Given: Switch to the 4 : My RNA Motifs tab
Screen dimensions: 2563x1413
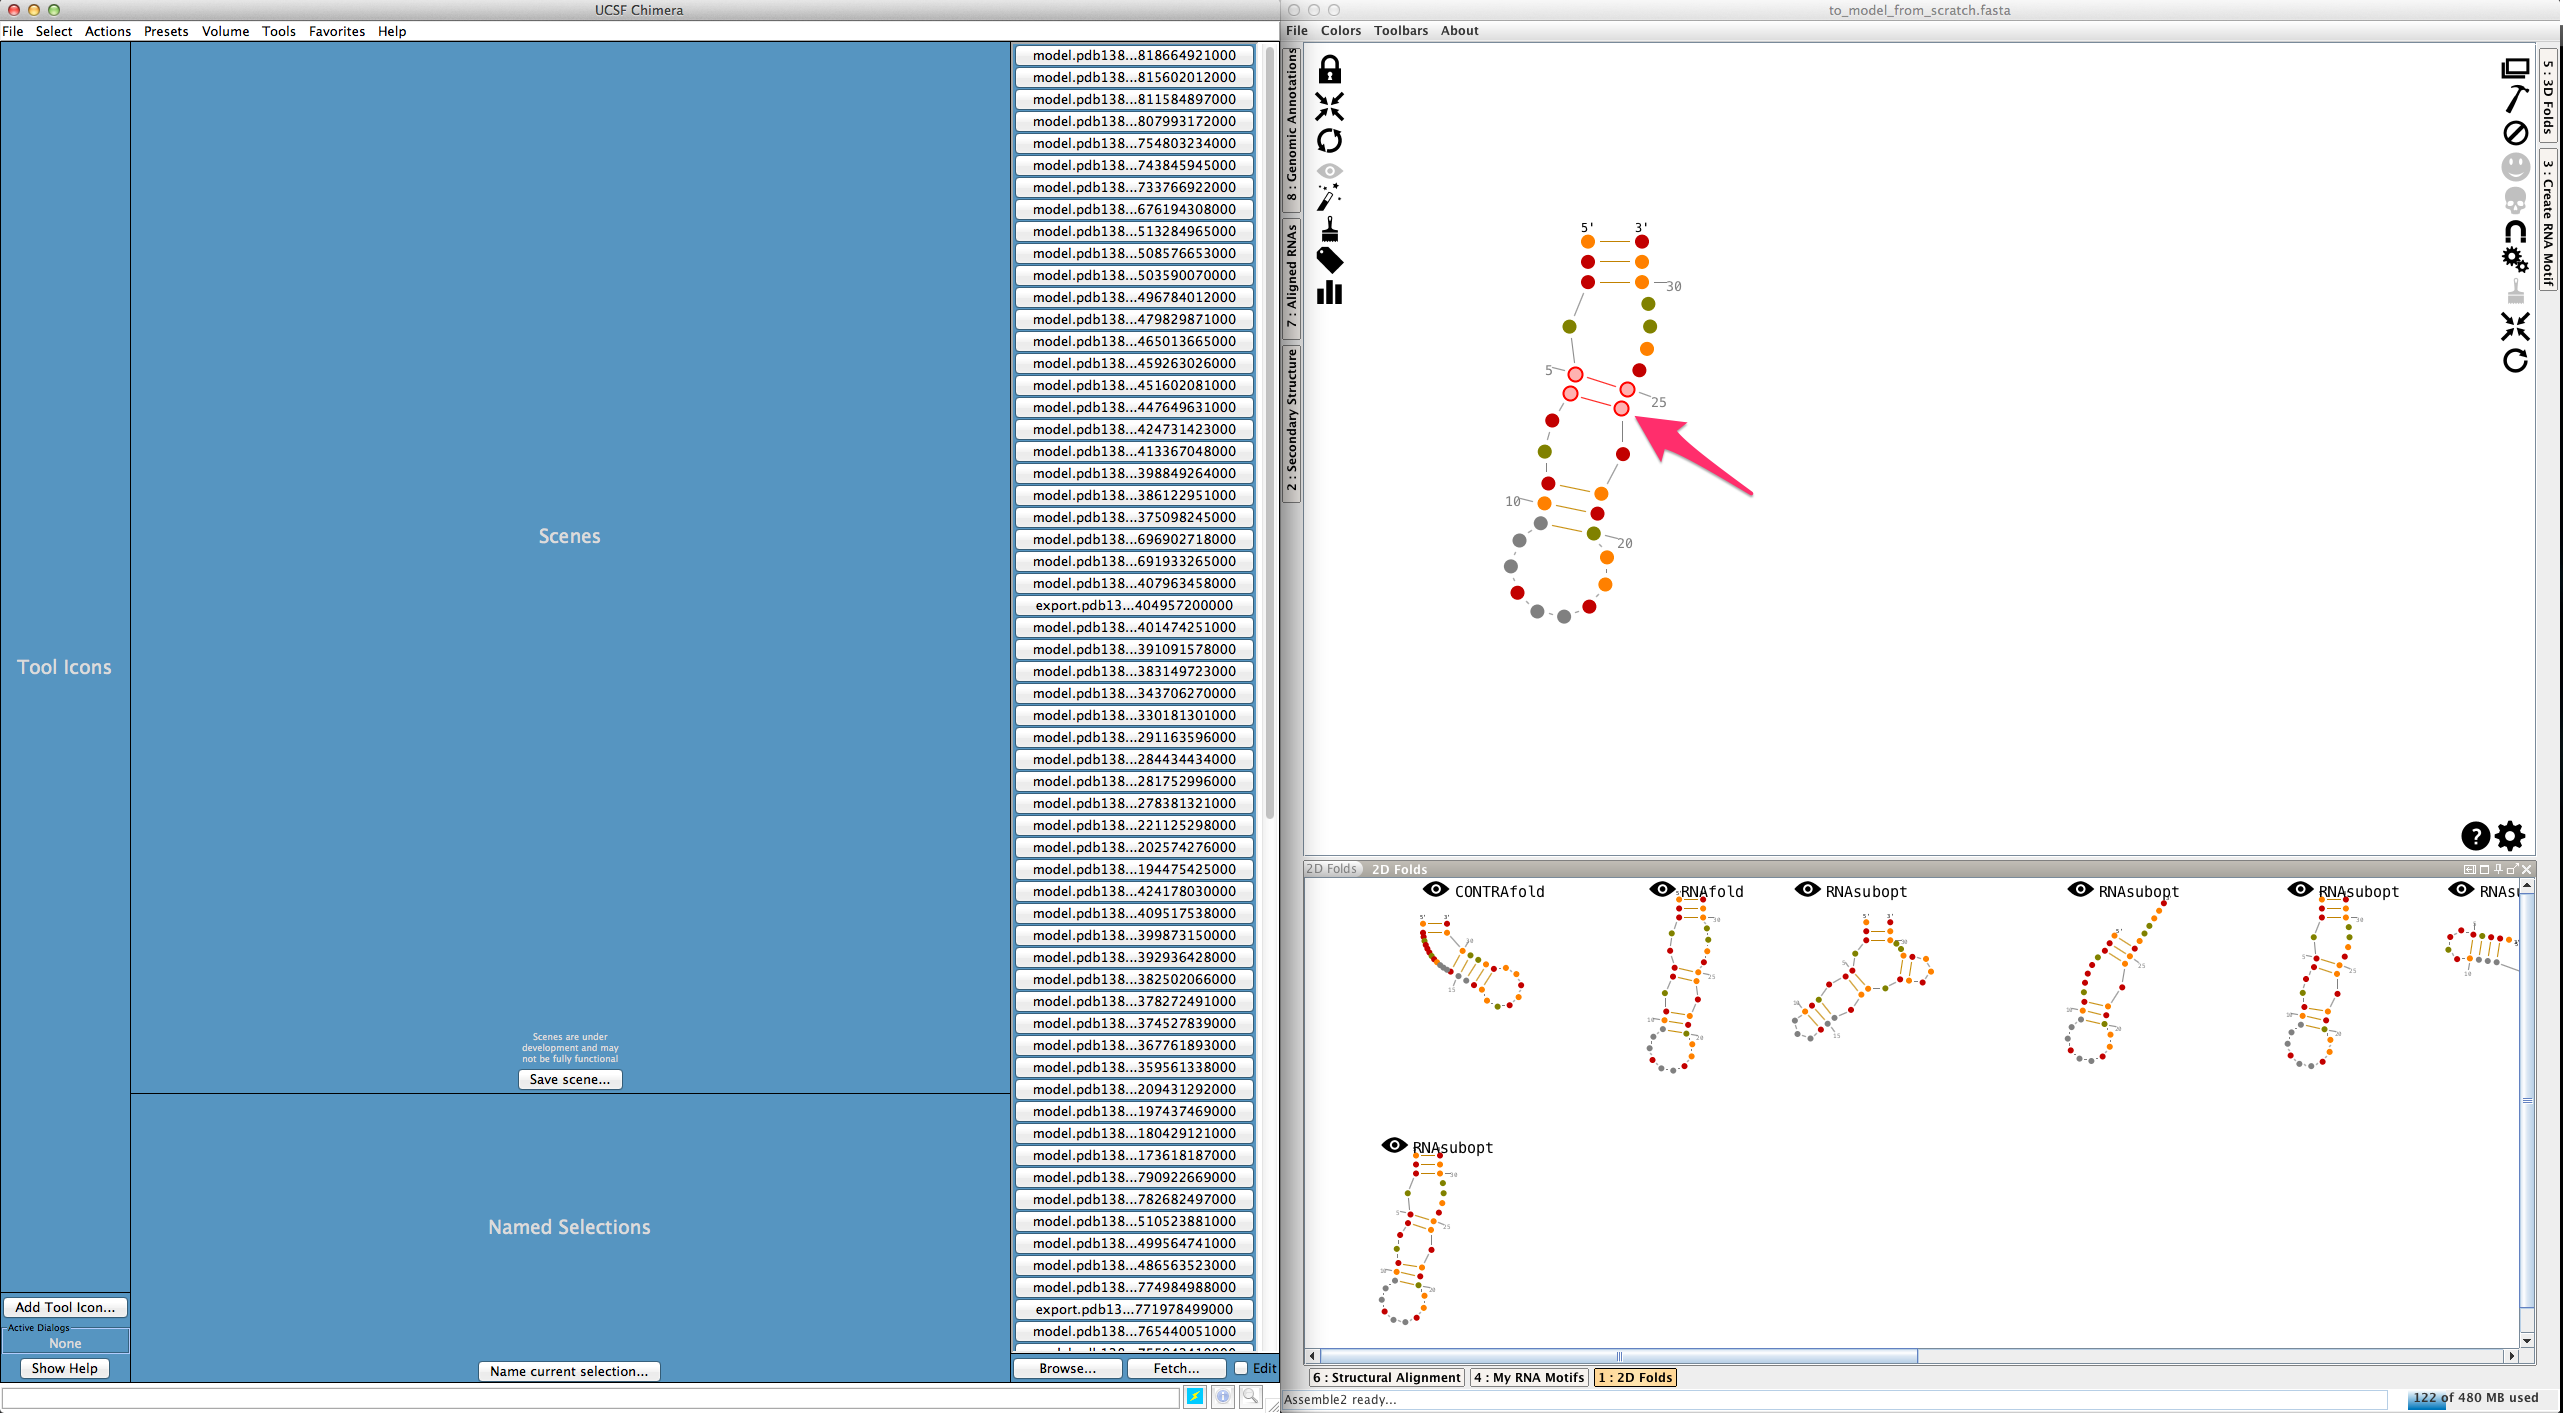Looking at the screenshot, I should 1530,1377.
